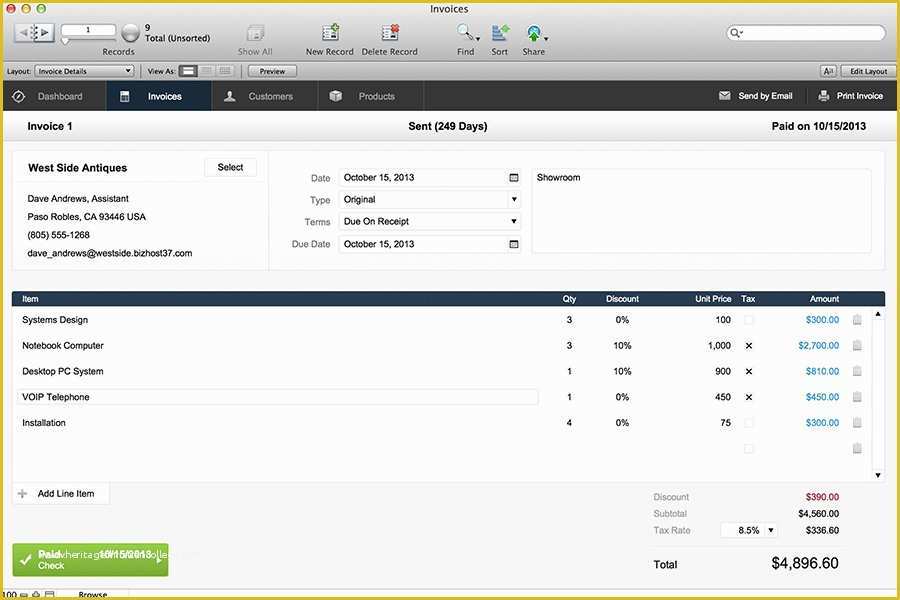Click the Send by Email envelope icon
Image resolution: width=900 pixels, height=600 pixels.
(724, 96)
